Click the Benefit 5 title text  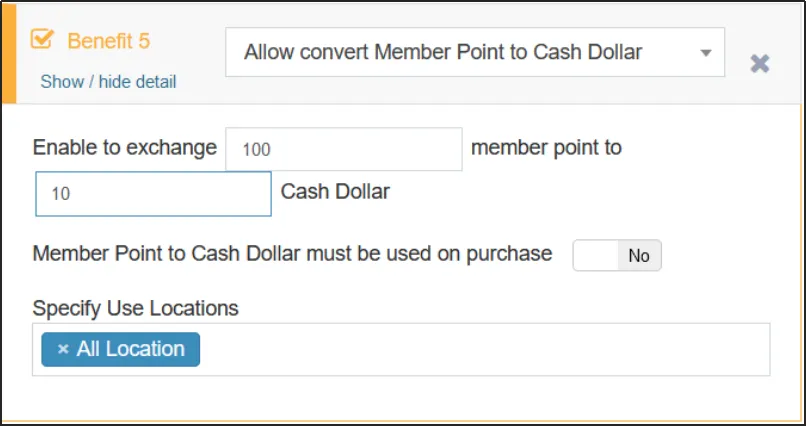108,41
